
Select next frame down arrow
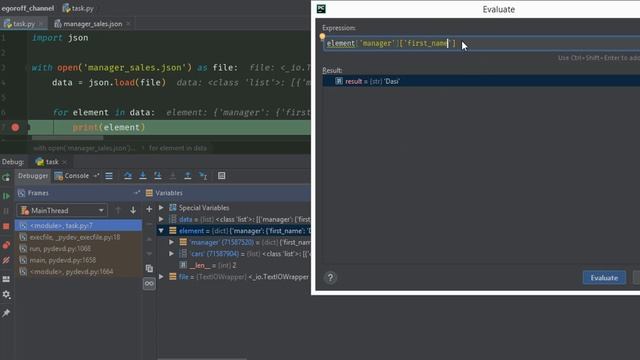click(x=133, y=211)
